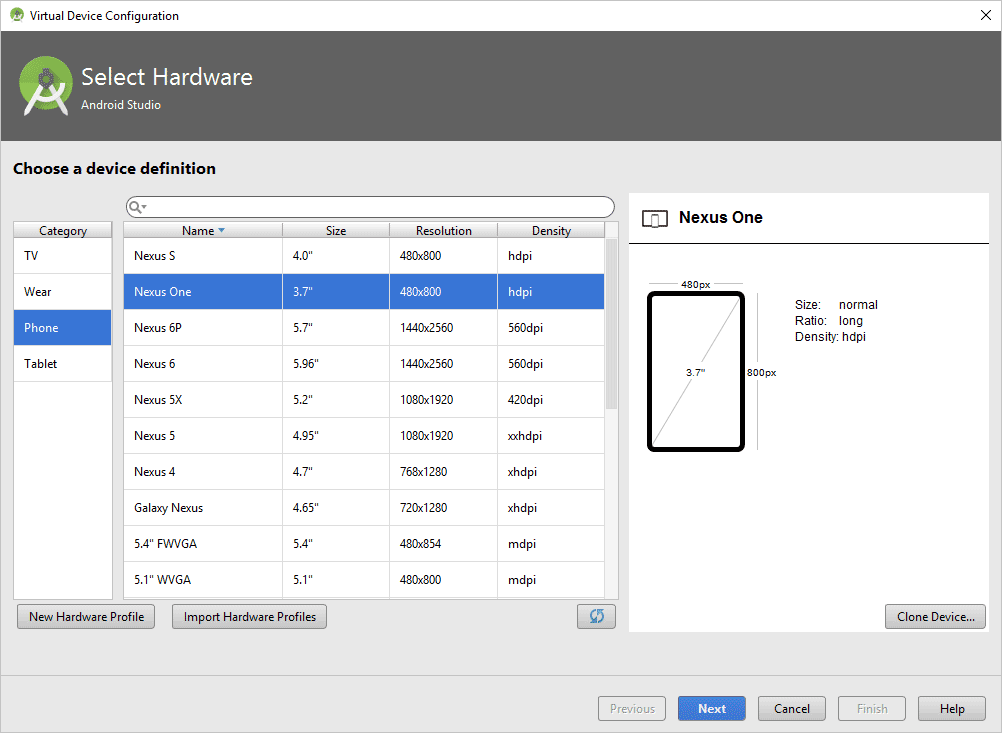
Task: Select the TV category
Action: pyautogui.click(x=62, y=256)
